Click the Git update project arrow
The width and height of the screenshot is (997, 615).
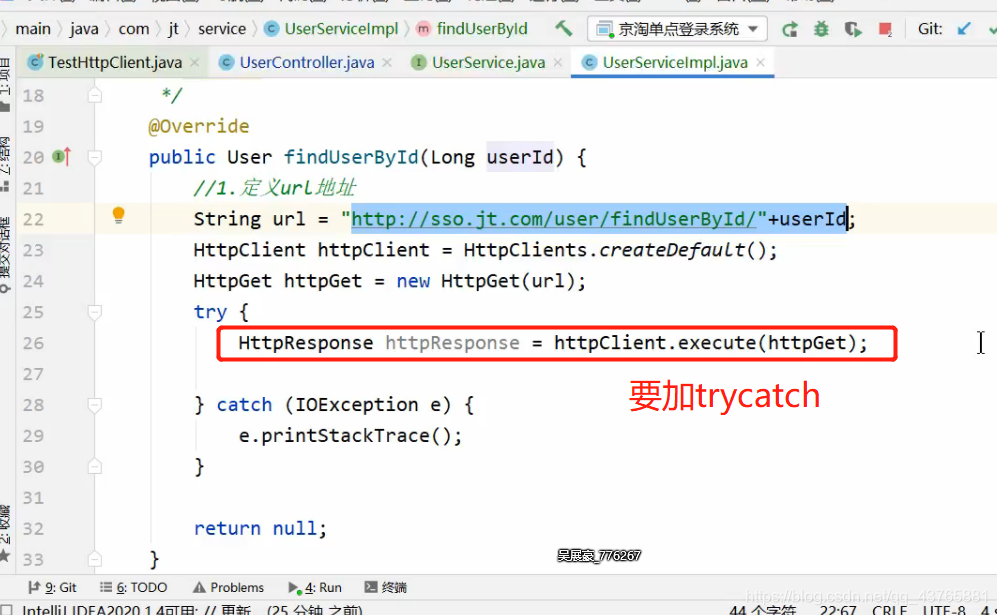tap(964, 29)
